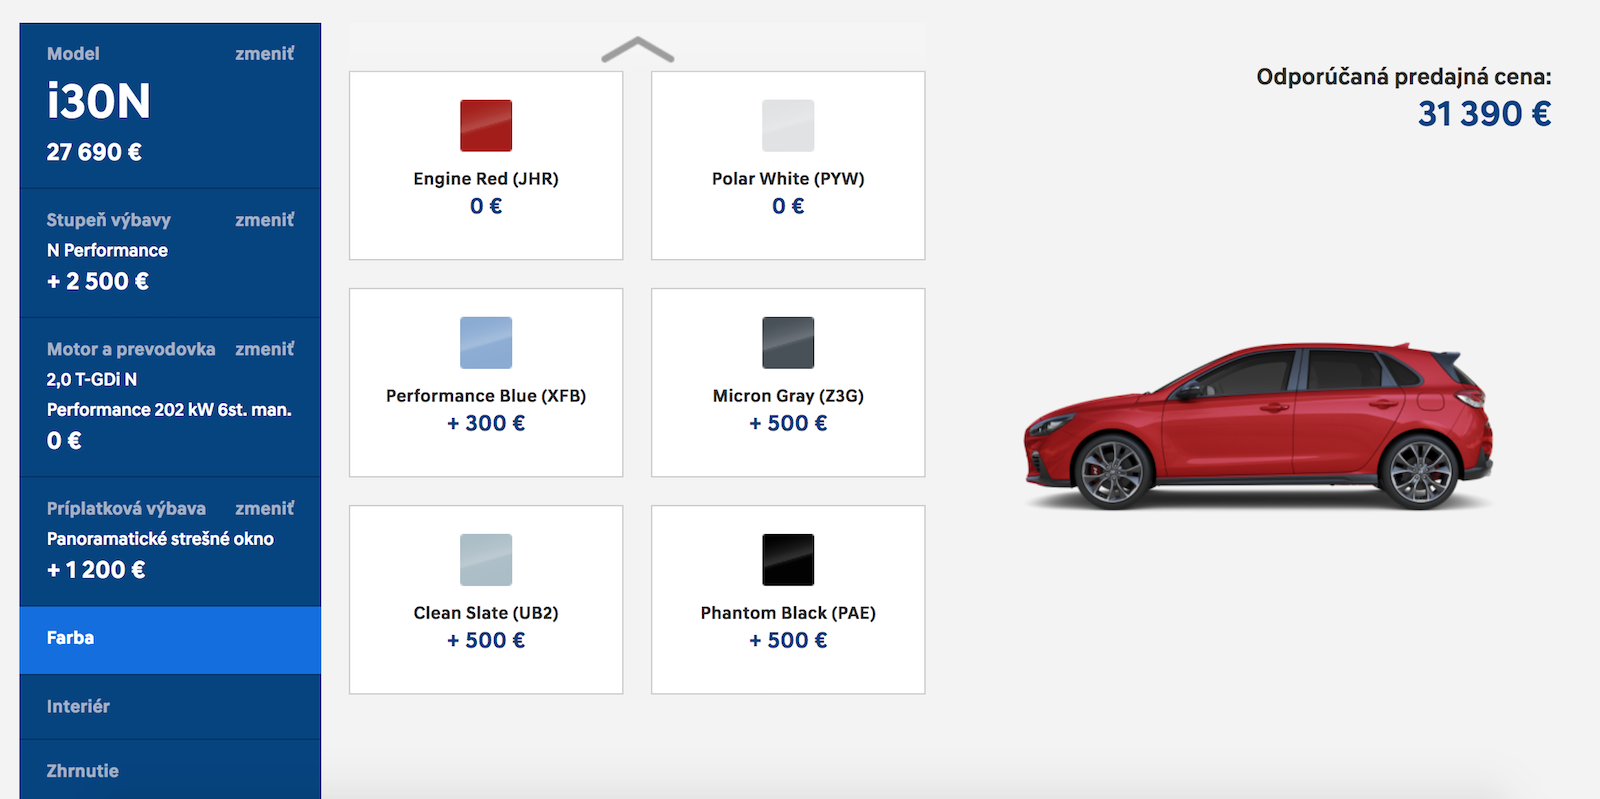Click the + 1 200 € option price
The height and width of the screenshot is (799, 1600).
click(x=96, y=570)
